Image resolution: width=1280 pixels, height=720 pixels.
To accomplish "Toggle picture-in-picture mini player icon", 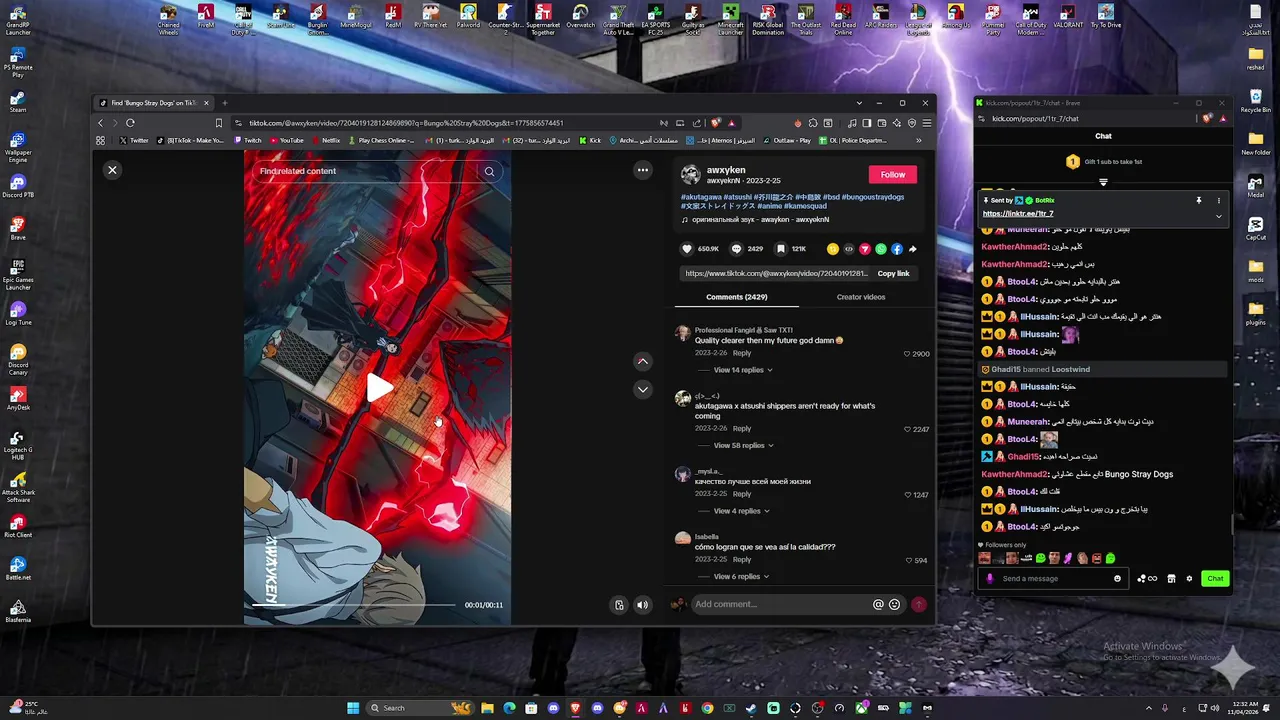I will tap(619, 605).
